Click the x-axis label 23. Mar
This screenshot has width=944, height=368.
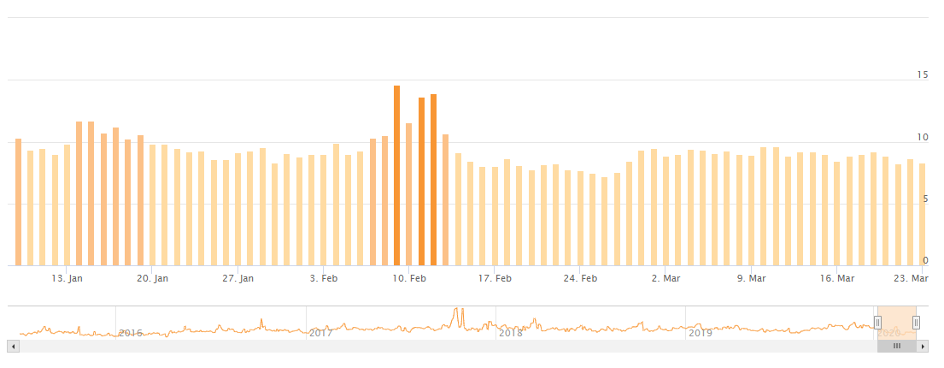pyautogui.click(x=911, y=278)
